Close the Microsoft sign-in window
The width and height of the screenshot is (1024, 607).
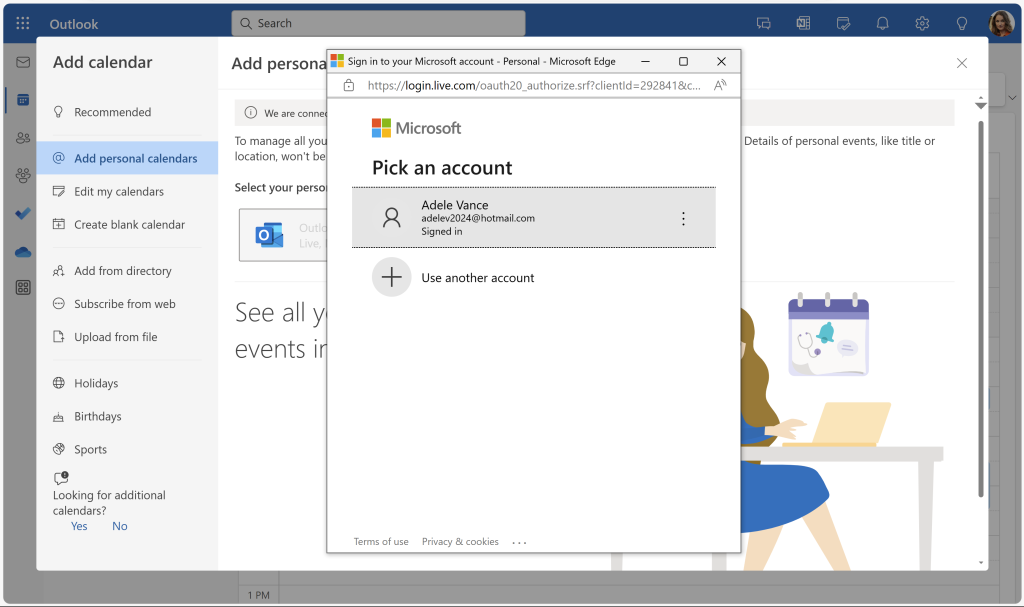721,61
